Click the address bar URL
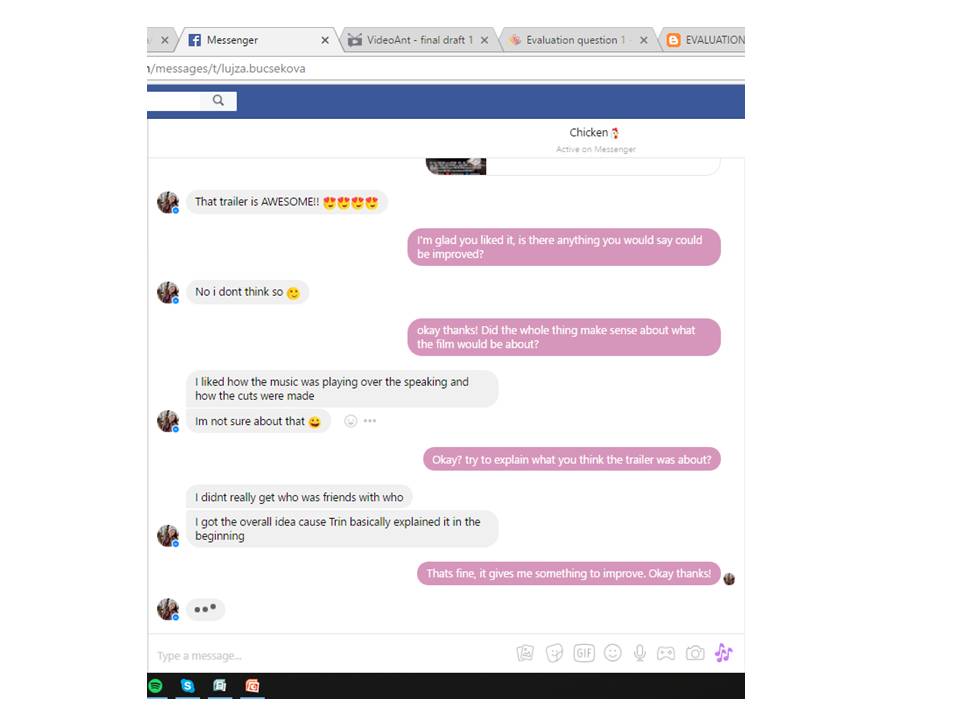The width and height of the screenshot is (960, 720). click(x=227, y=69)
